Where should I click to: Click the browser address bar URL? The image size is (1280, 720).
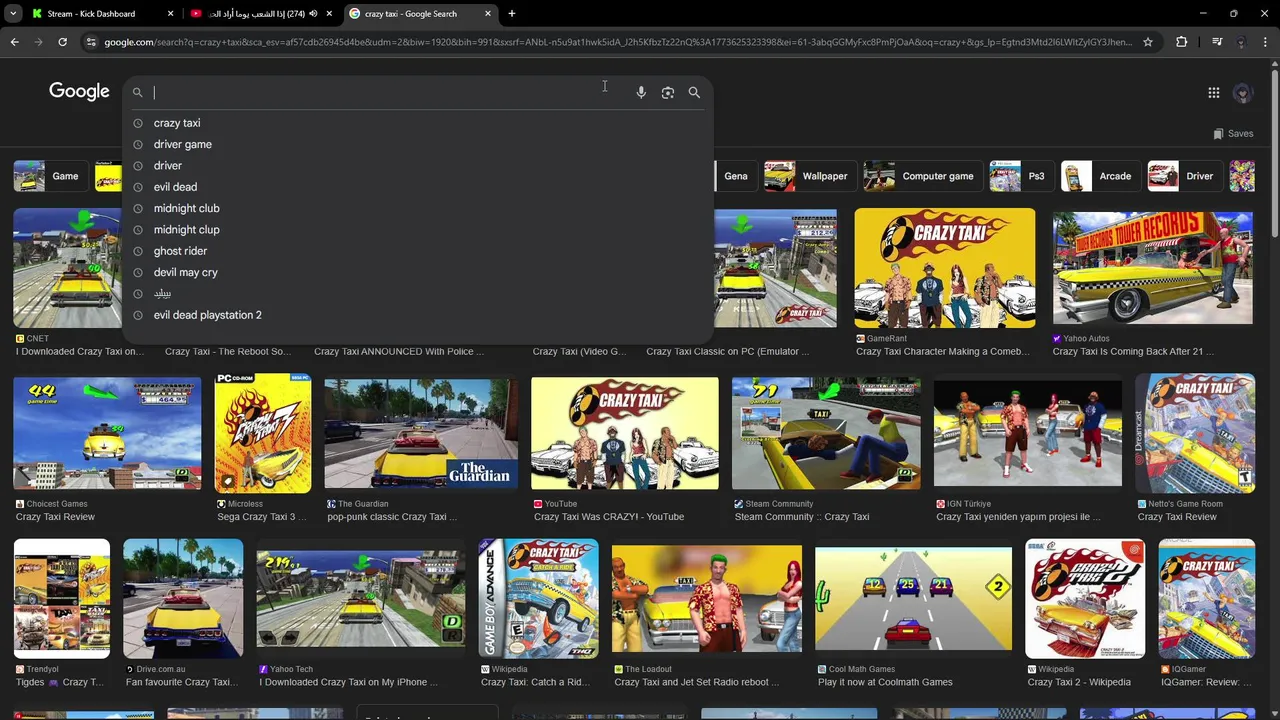tap(618, 42)
